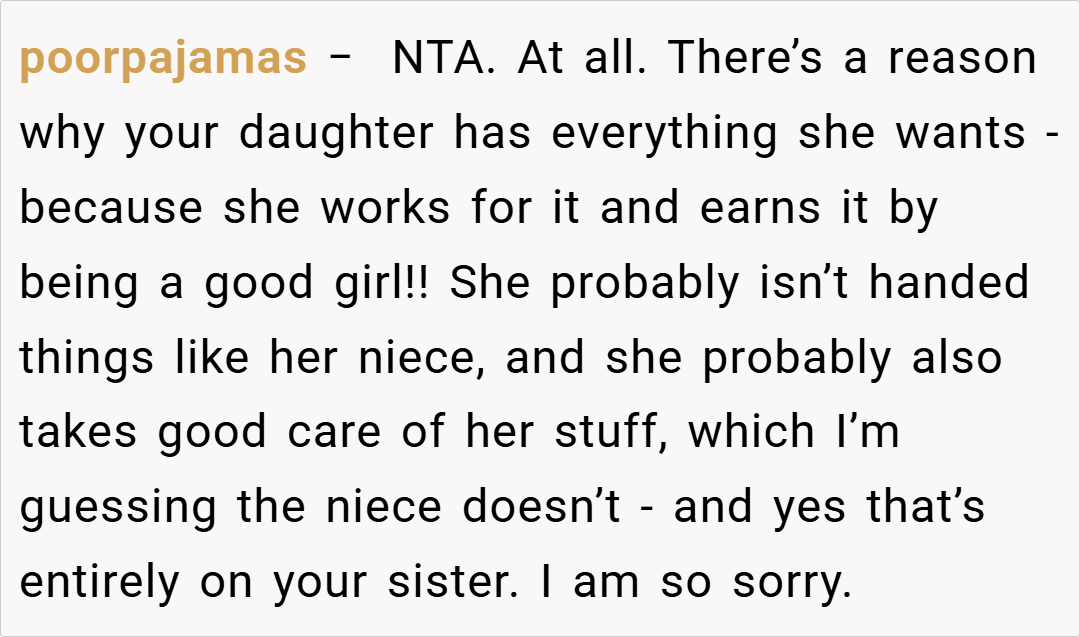Click the word 'because' starting the third line
Viewport: 1079px width, 637px height.
click(x=112, y=208)
